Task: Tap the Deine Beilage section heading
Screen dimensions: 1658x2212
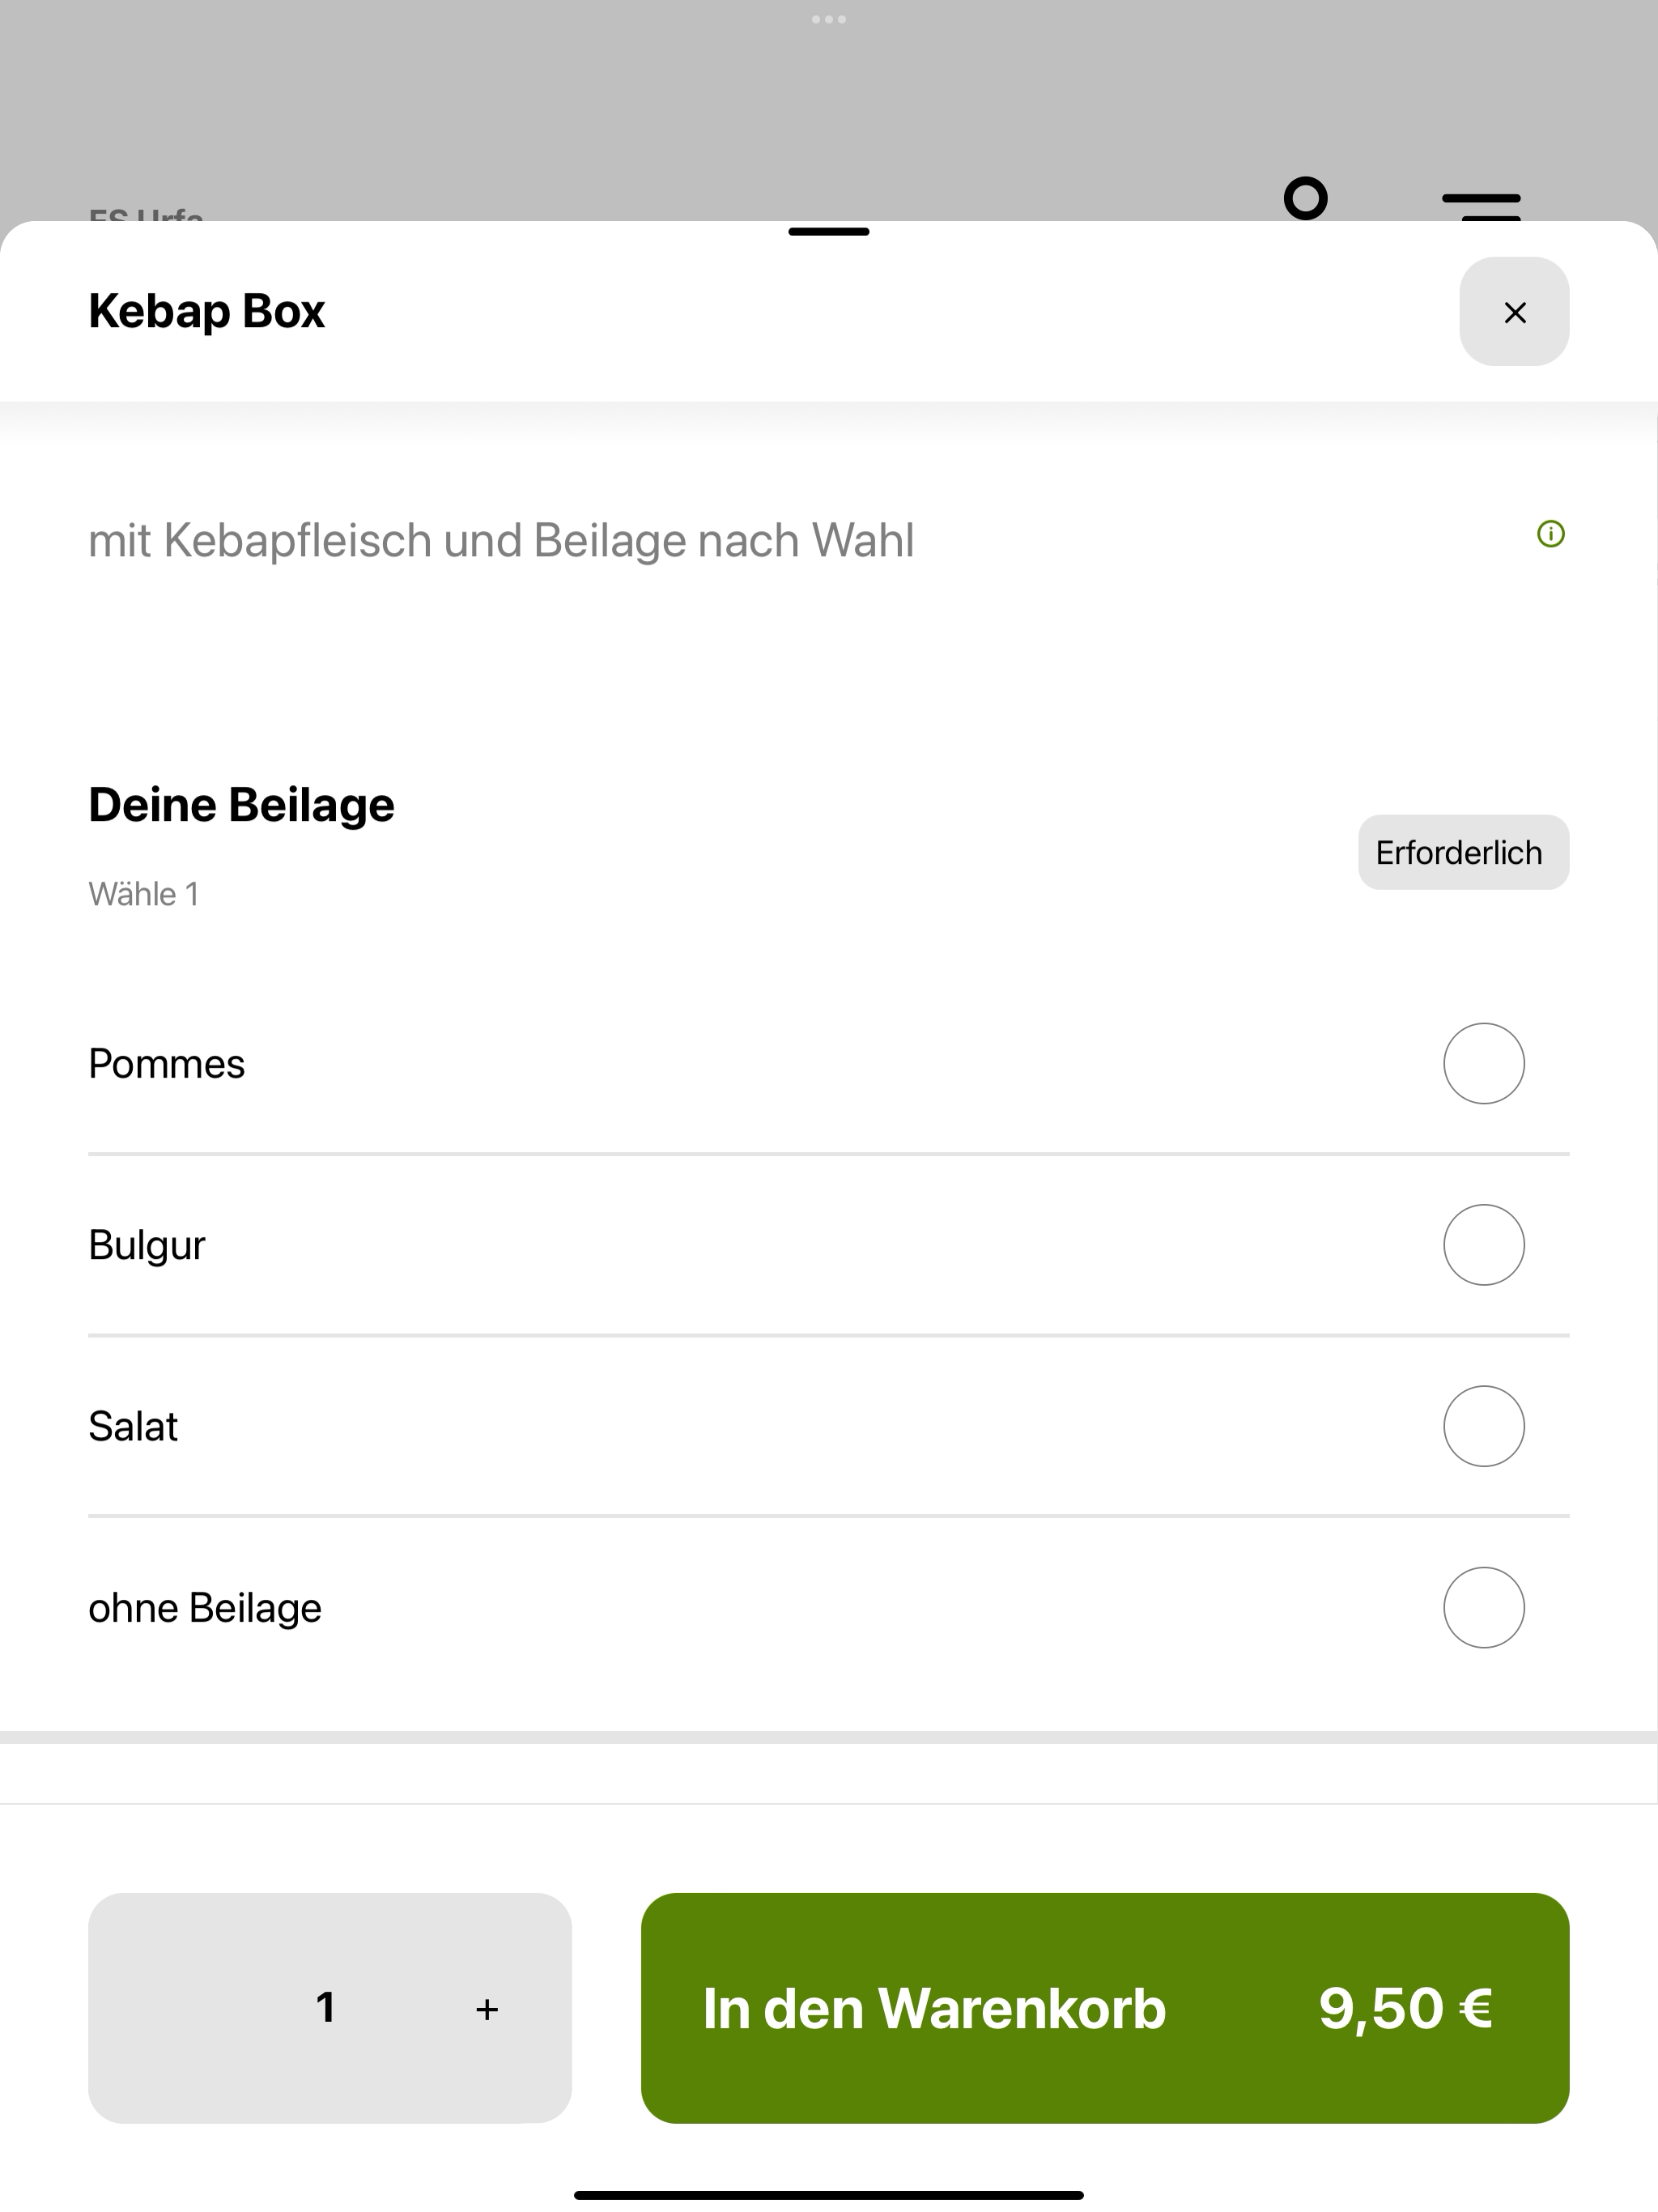Action: click(241, 805)
